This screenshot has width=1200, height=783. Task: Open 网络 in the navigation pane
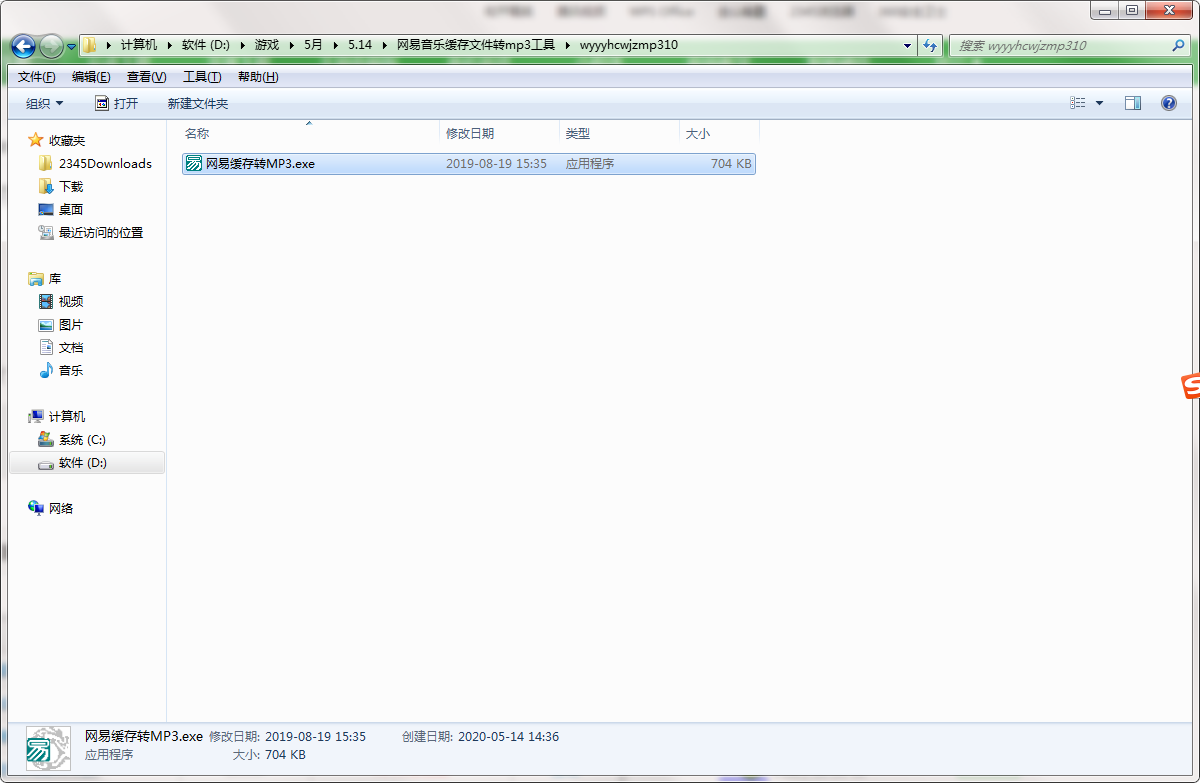tap(51, 508)
